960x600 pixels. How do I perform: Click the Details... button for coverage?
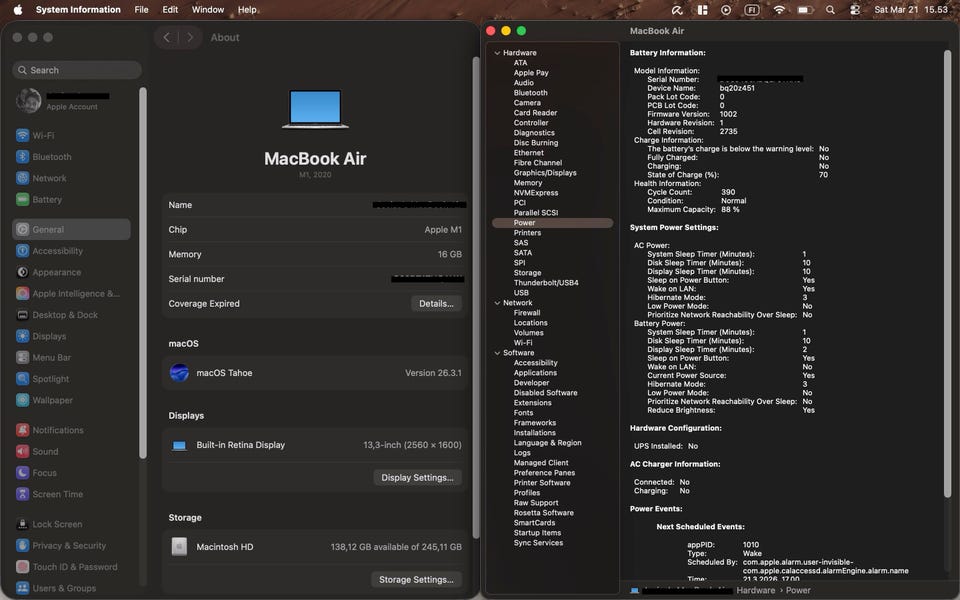tap(436, 304)
